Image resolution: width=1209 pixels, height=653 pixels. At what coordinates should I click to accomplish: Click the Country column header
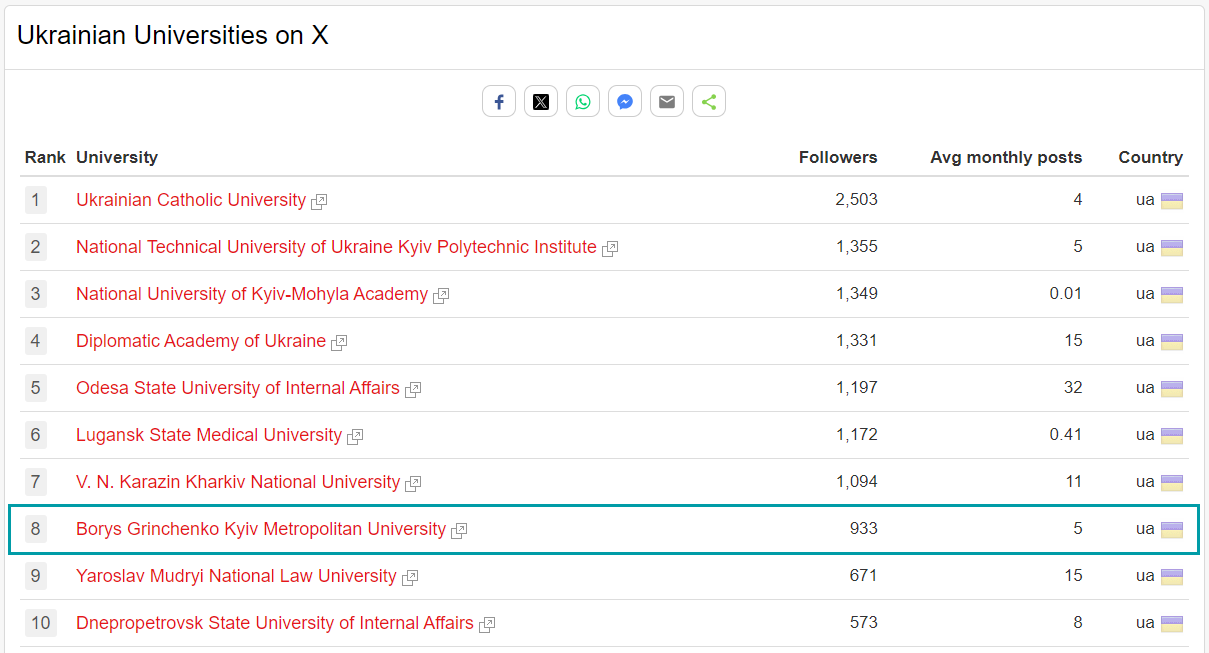[1150, 157]
